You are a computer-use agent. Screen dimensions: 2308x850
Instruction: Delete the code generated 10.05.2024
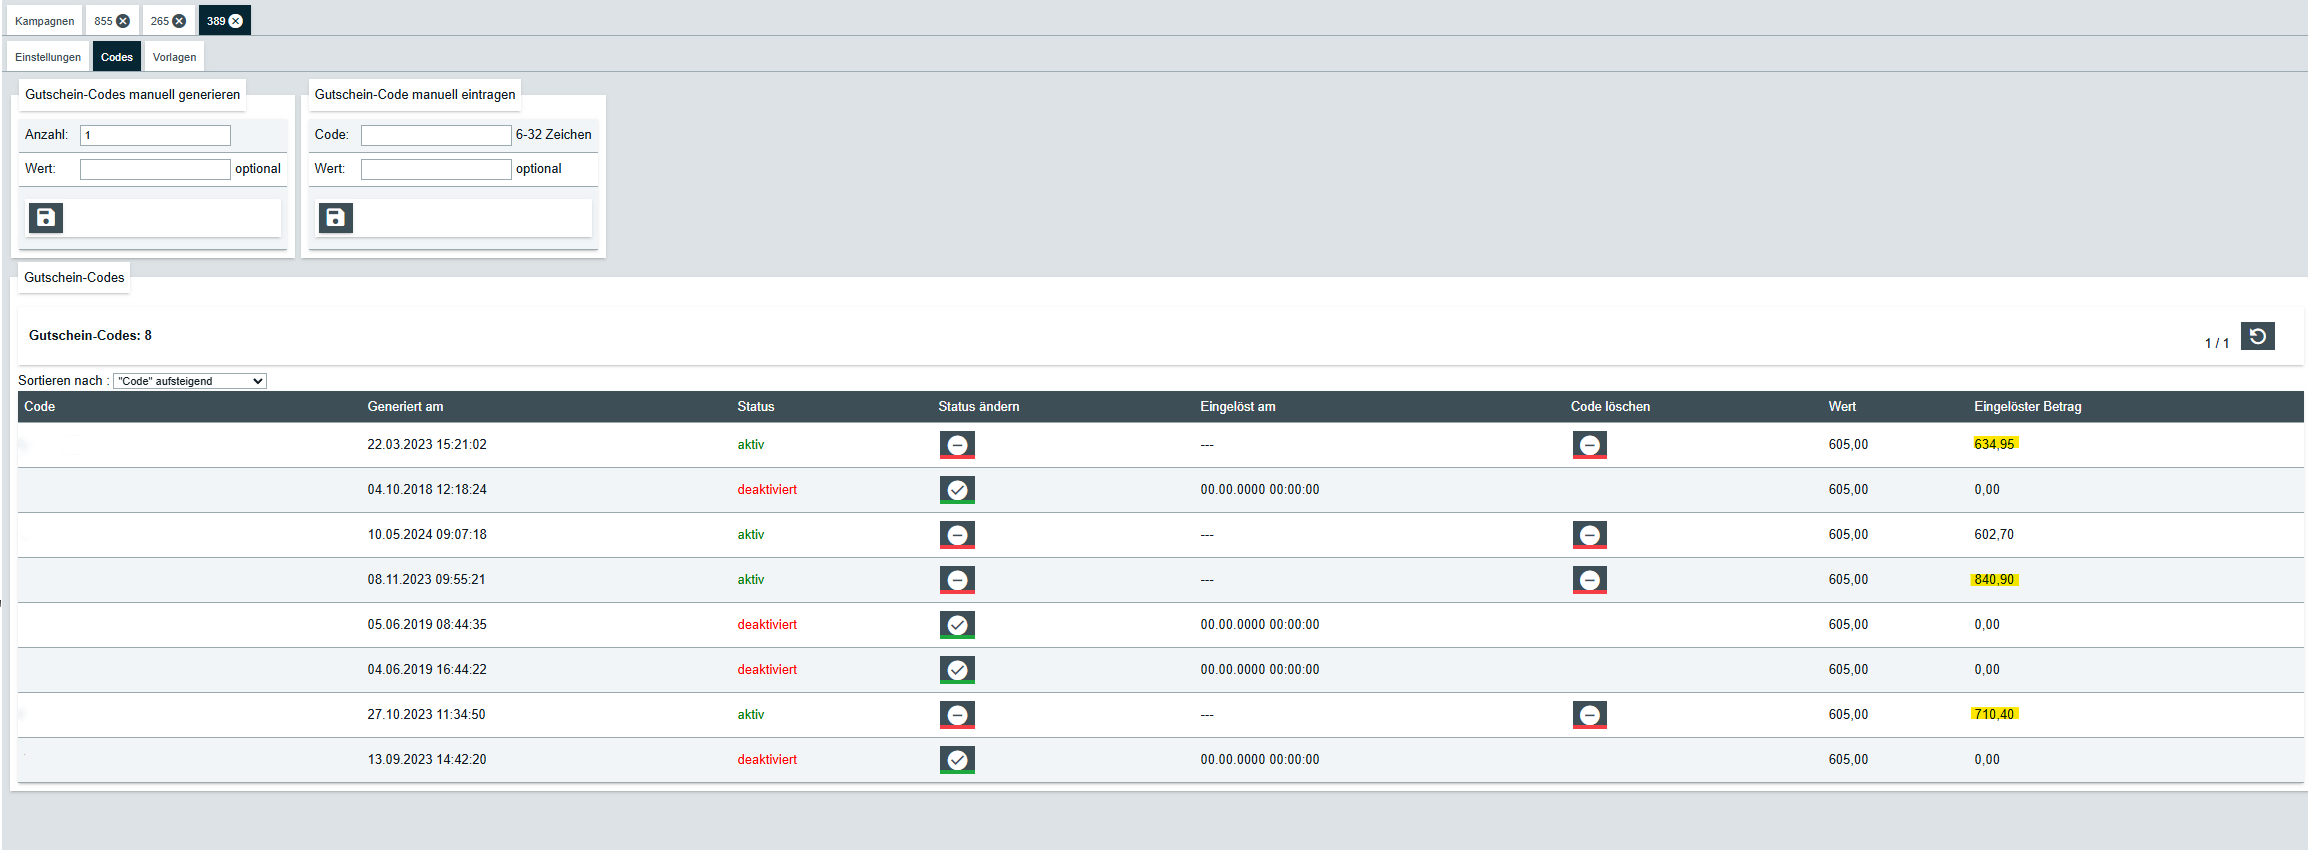pyautogui.click(x=1589, y=535)
